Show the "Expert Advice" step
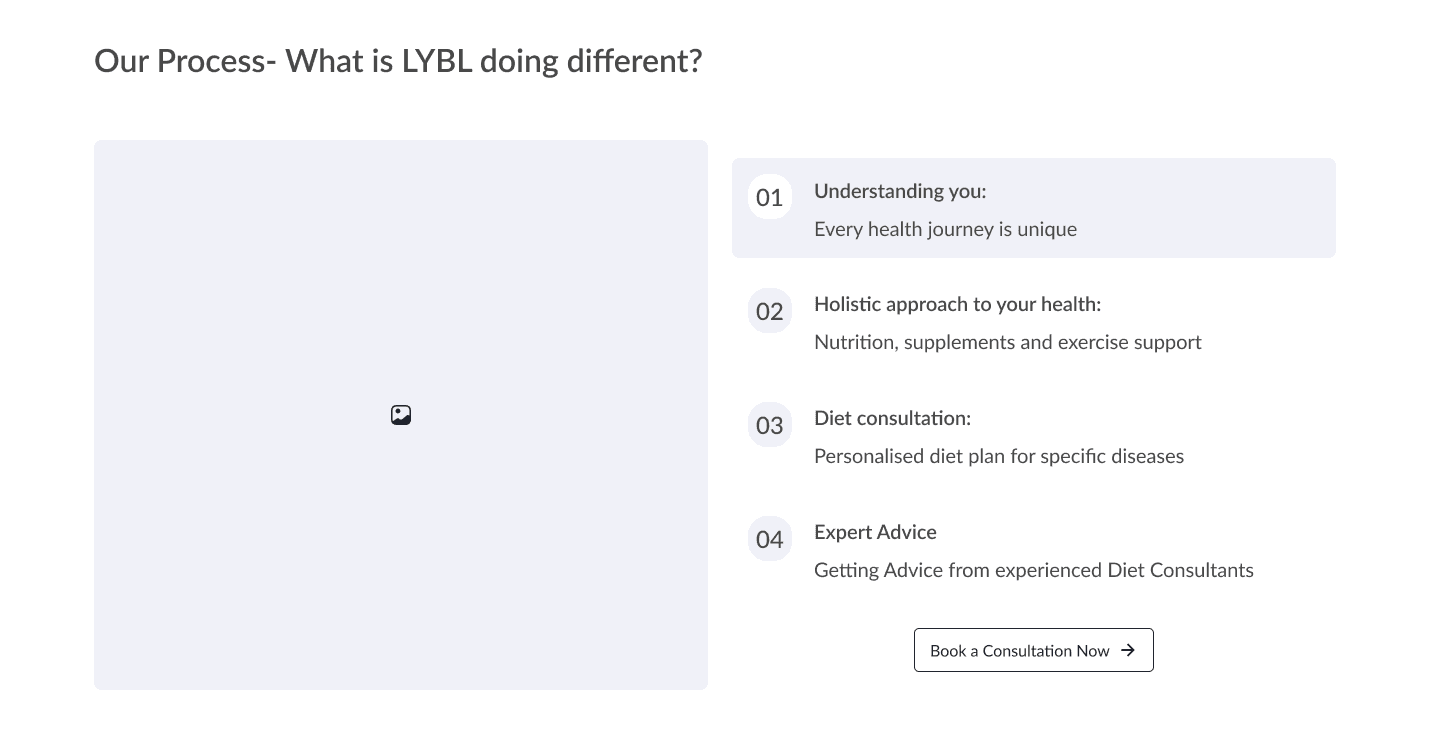The height and width of the screenshot is (755, 1438). coord(875,532)
